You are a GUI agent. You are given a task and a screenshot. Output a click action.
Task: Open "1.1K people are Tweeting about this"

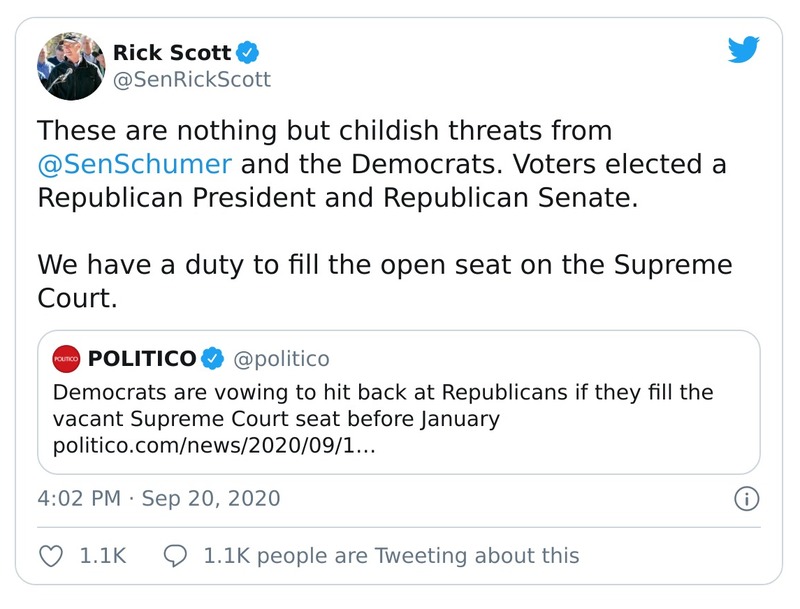click(391, 555)
